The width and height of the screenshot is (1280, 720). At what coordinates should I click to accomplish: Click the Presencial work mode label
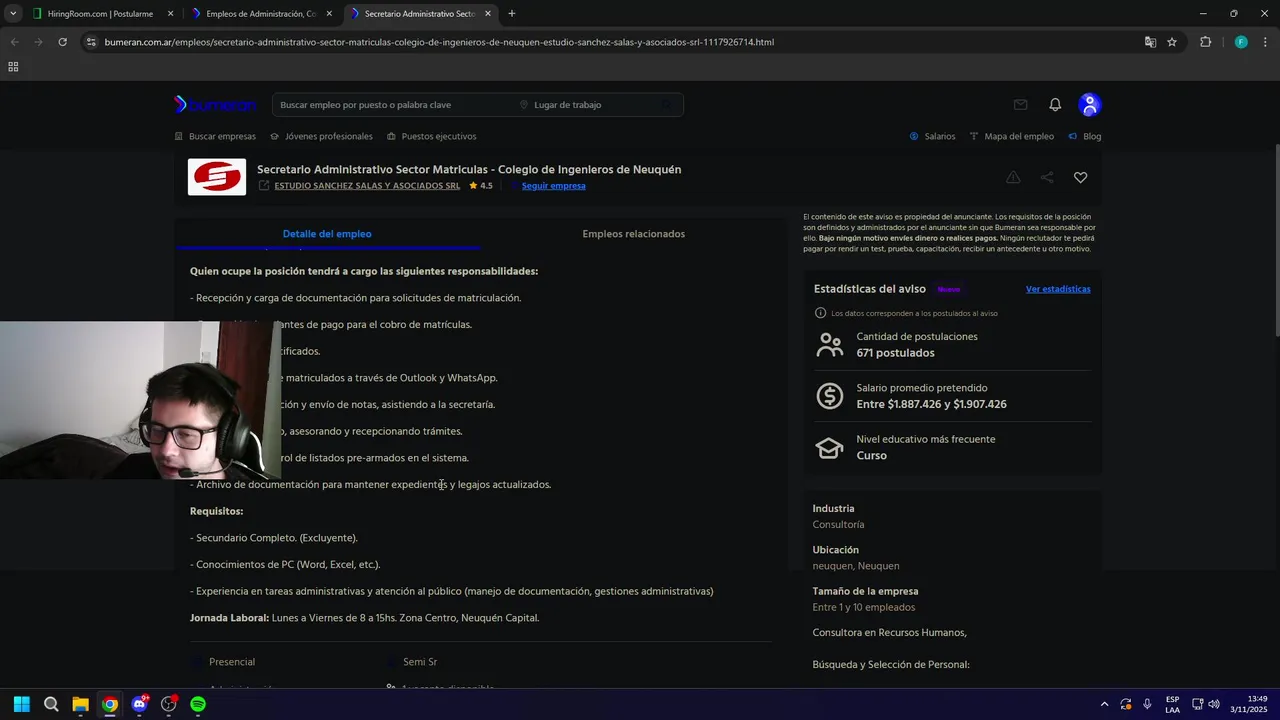pos(232,662)
